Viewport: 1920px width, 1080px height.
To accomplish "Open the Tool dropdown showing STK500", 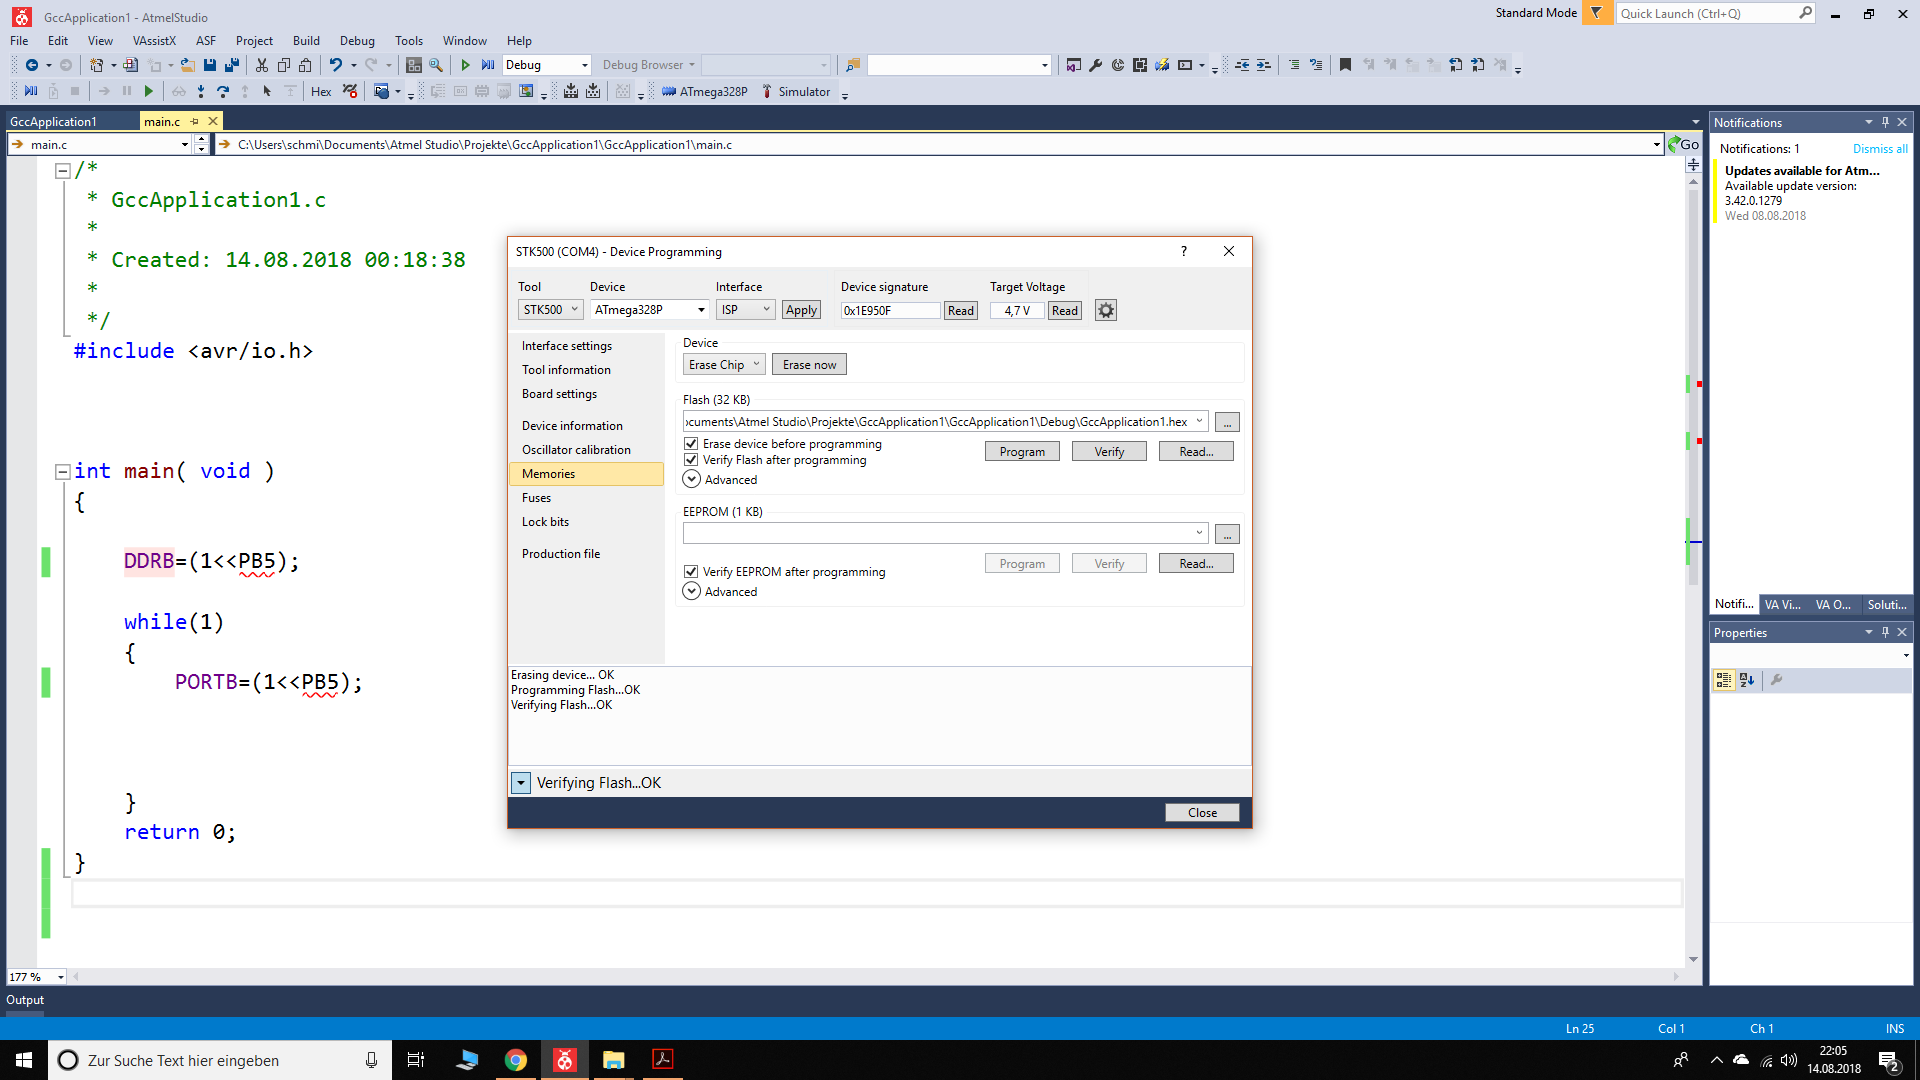I will point(550,310).
